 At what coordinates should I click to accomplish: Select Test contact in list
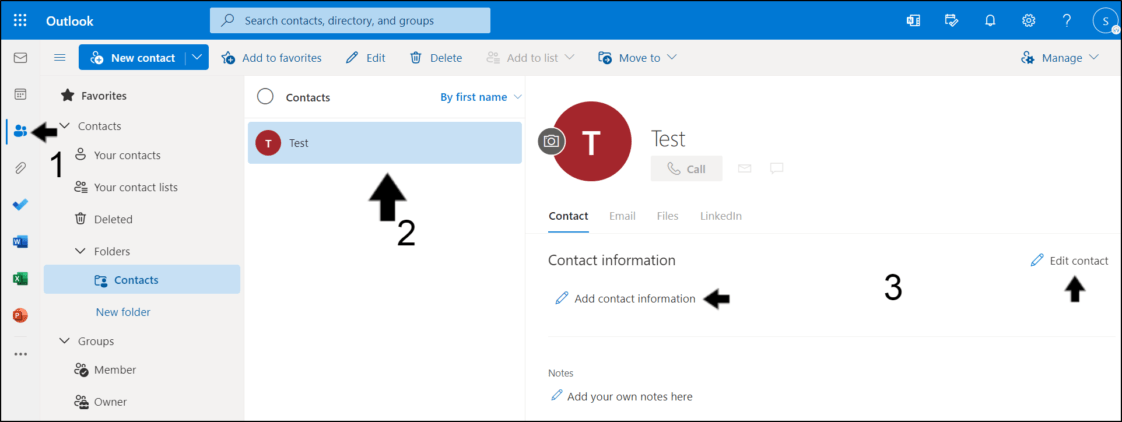pyautogui.click(x=384, y=143)
